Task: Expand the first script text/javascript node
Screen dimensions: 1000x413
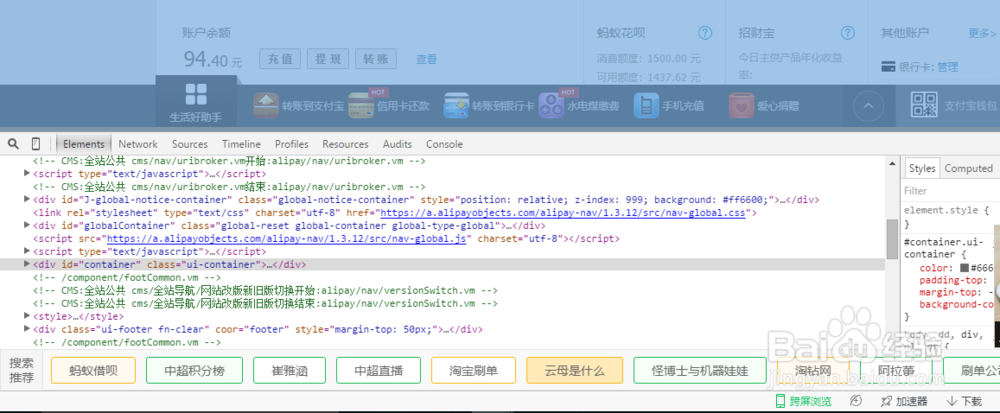Action: point(27,173)
